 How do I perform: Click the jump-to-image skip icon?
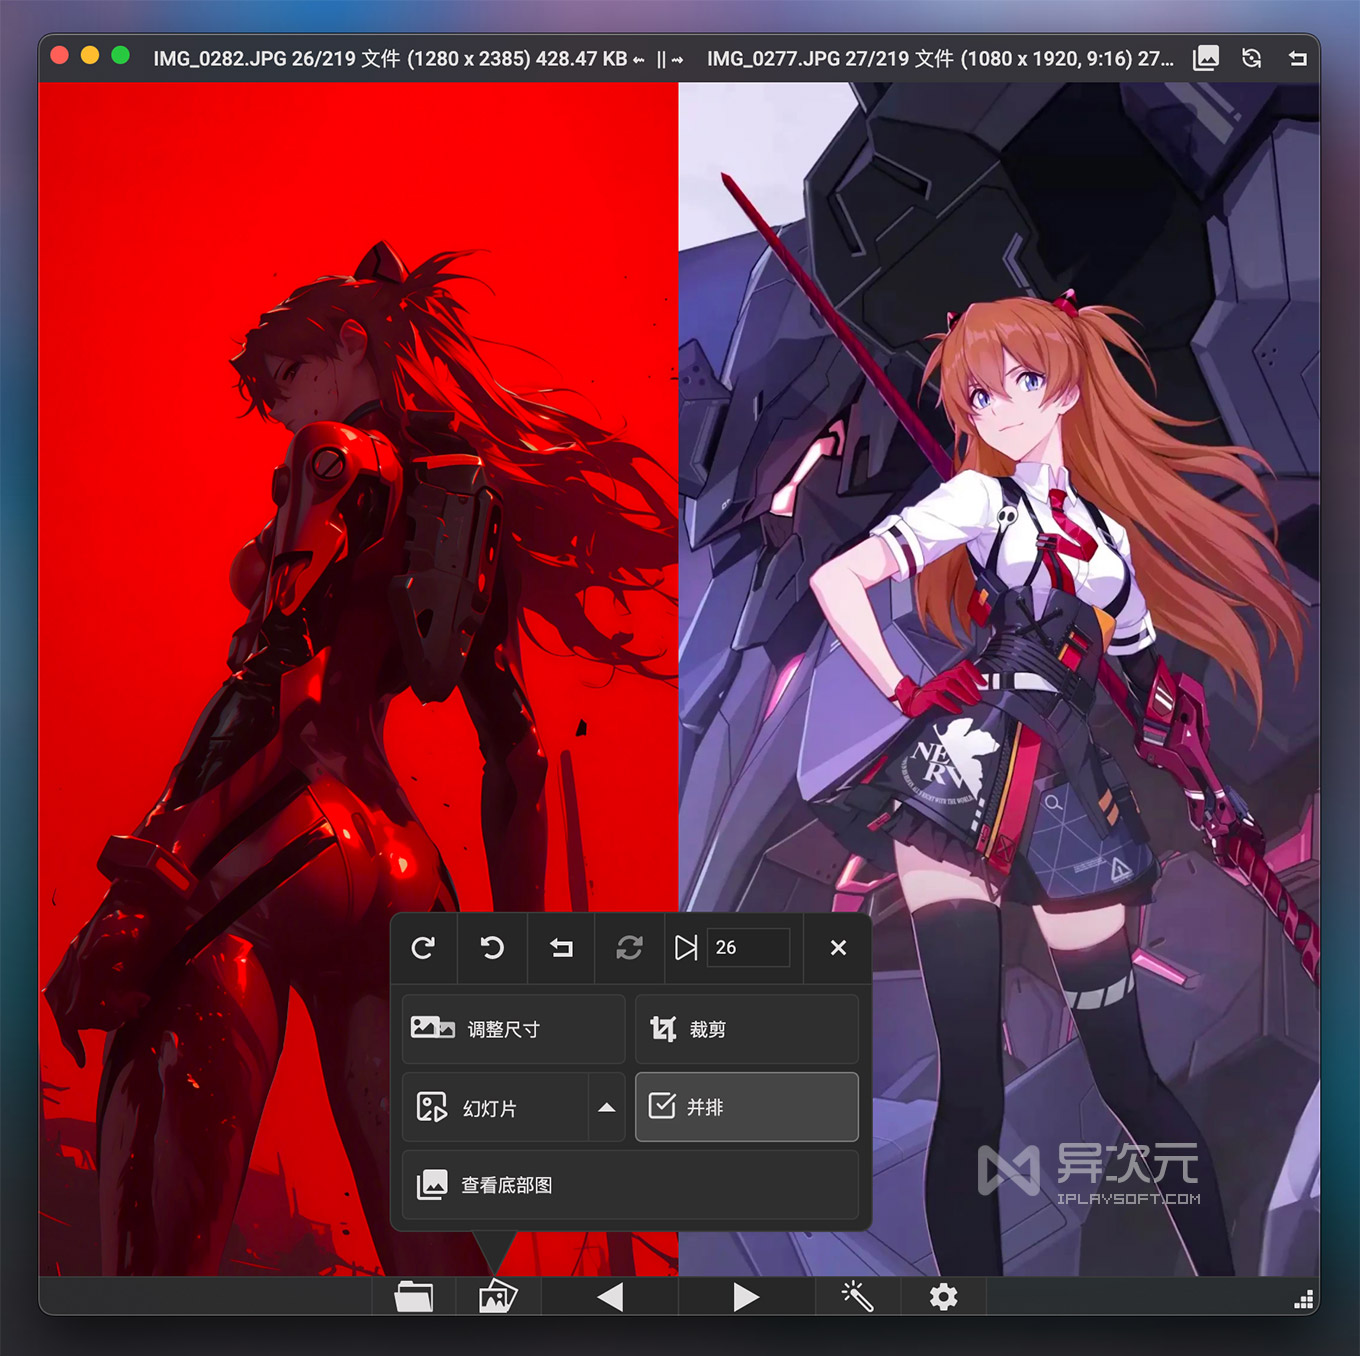click(x=685, y=947)
